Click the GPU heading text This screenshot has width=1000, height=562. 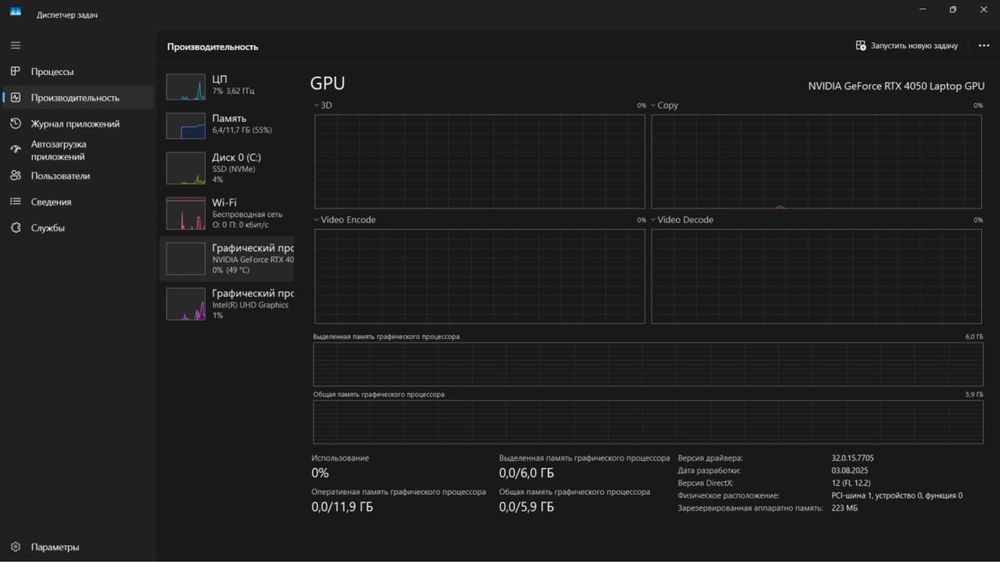[328, 84]
